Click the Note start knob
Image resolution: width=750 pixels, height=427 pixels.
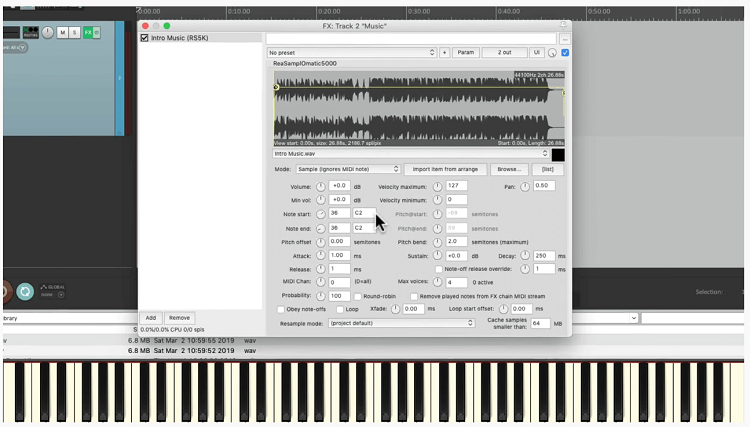pyautogui.click(x=320, y=214)
